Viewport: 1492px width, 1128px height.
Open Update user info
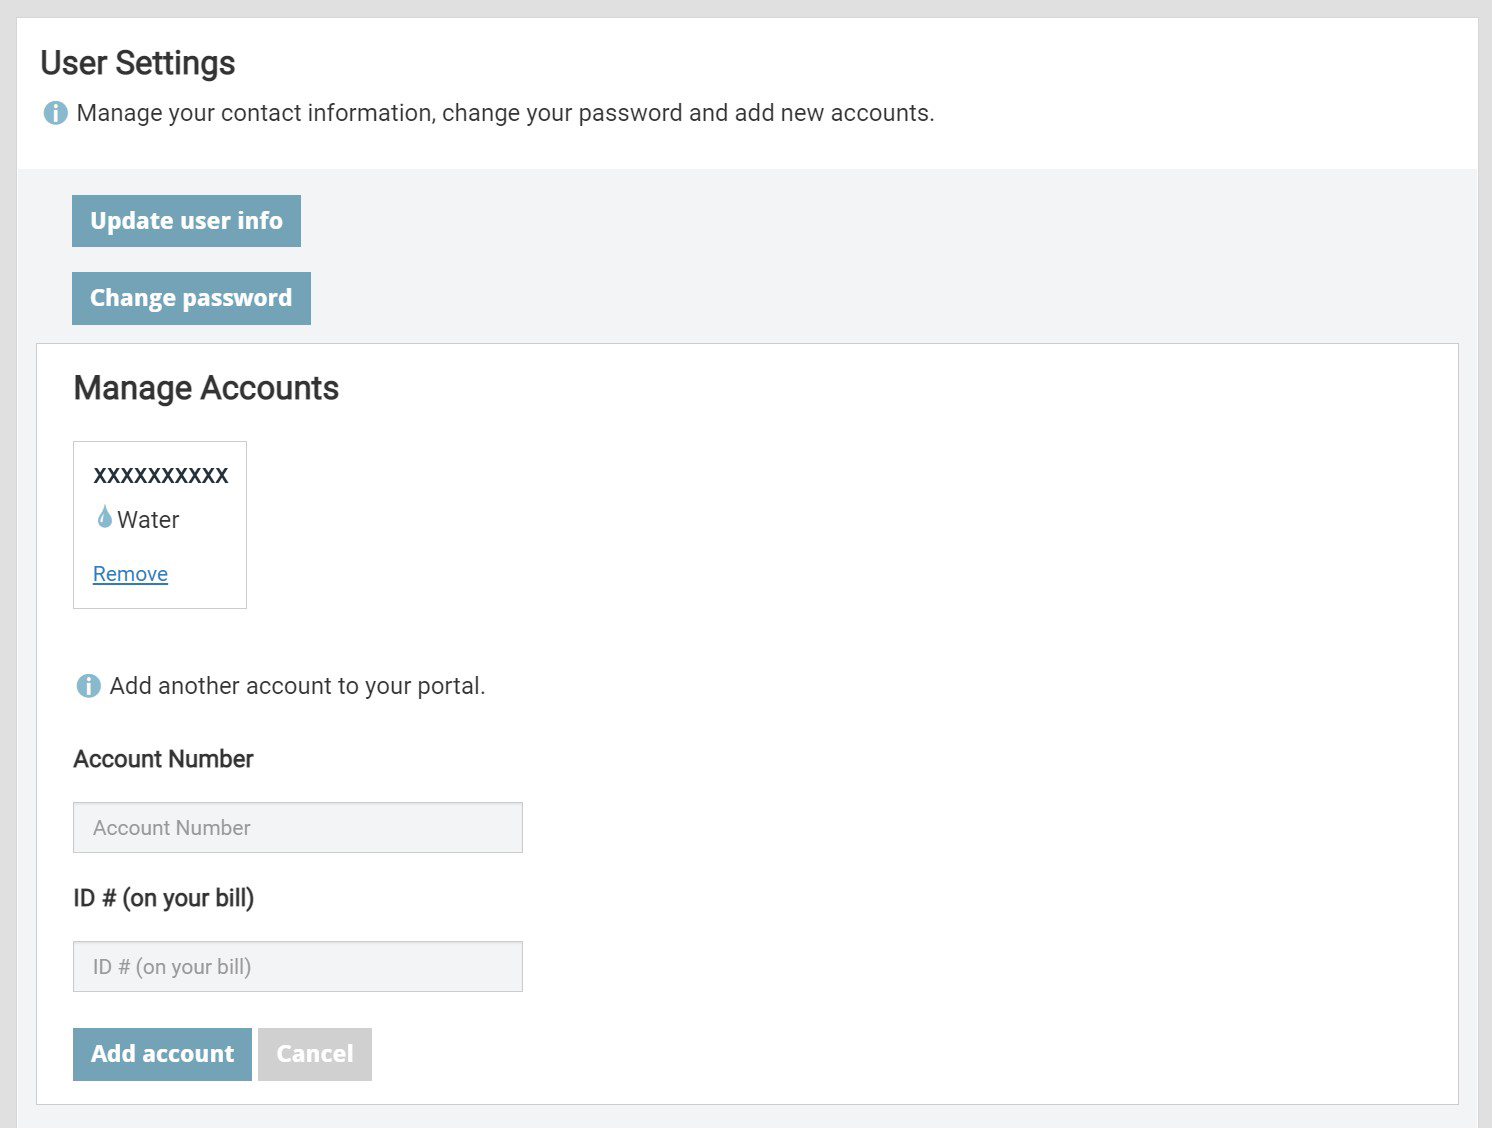tap(186, 221)
